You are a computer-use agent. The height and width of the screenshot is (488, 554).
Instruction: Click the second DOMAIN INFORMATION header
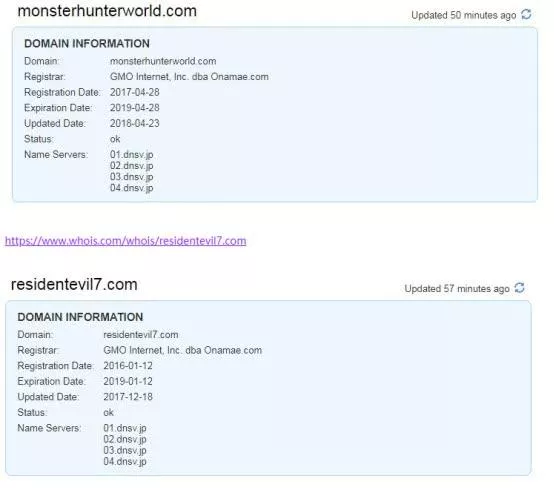coord(80,317)
